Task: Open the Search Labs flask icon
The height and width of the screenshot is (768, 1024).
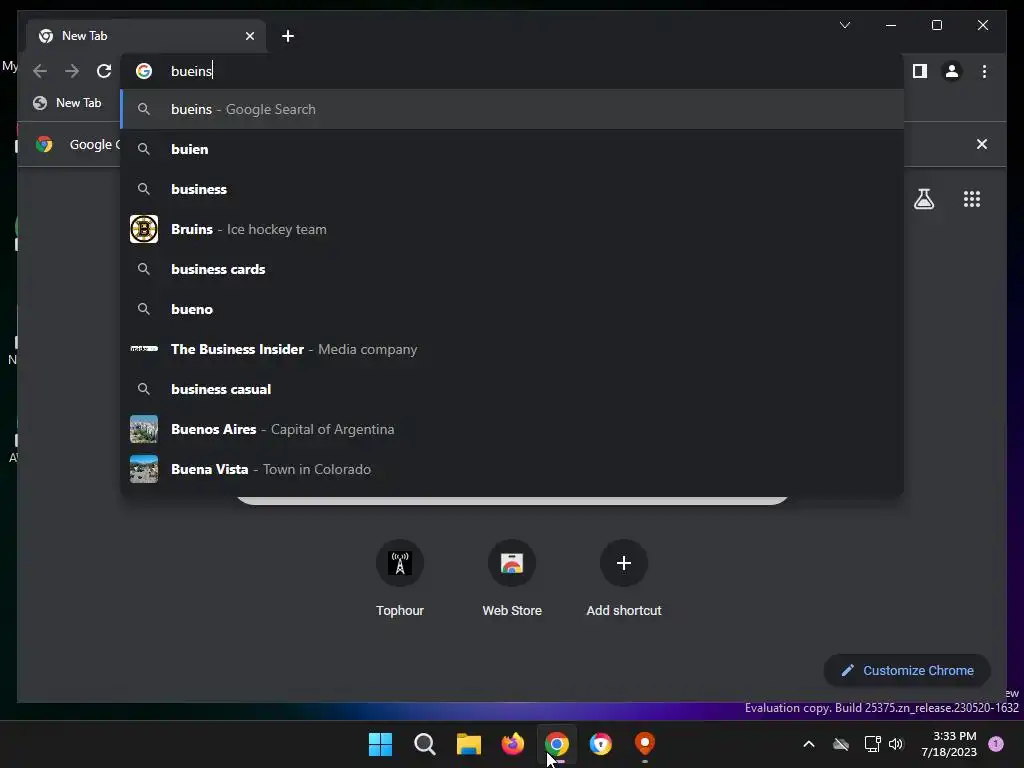Action: coord(923,199)
